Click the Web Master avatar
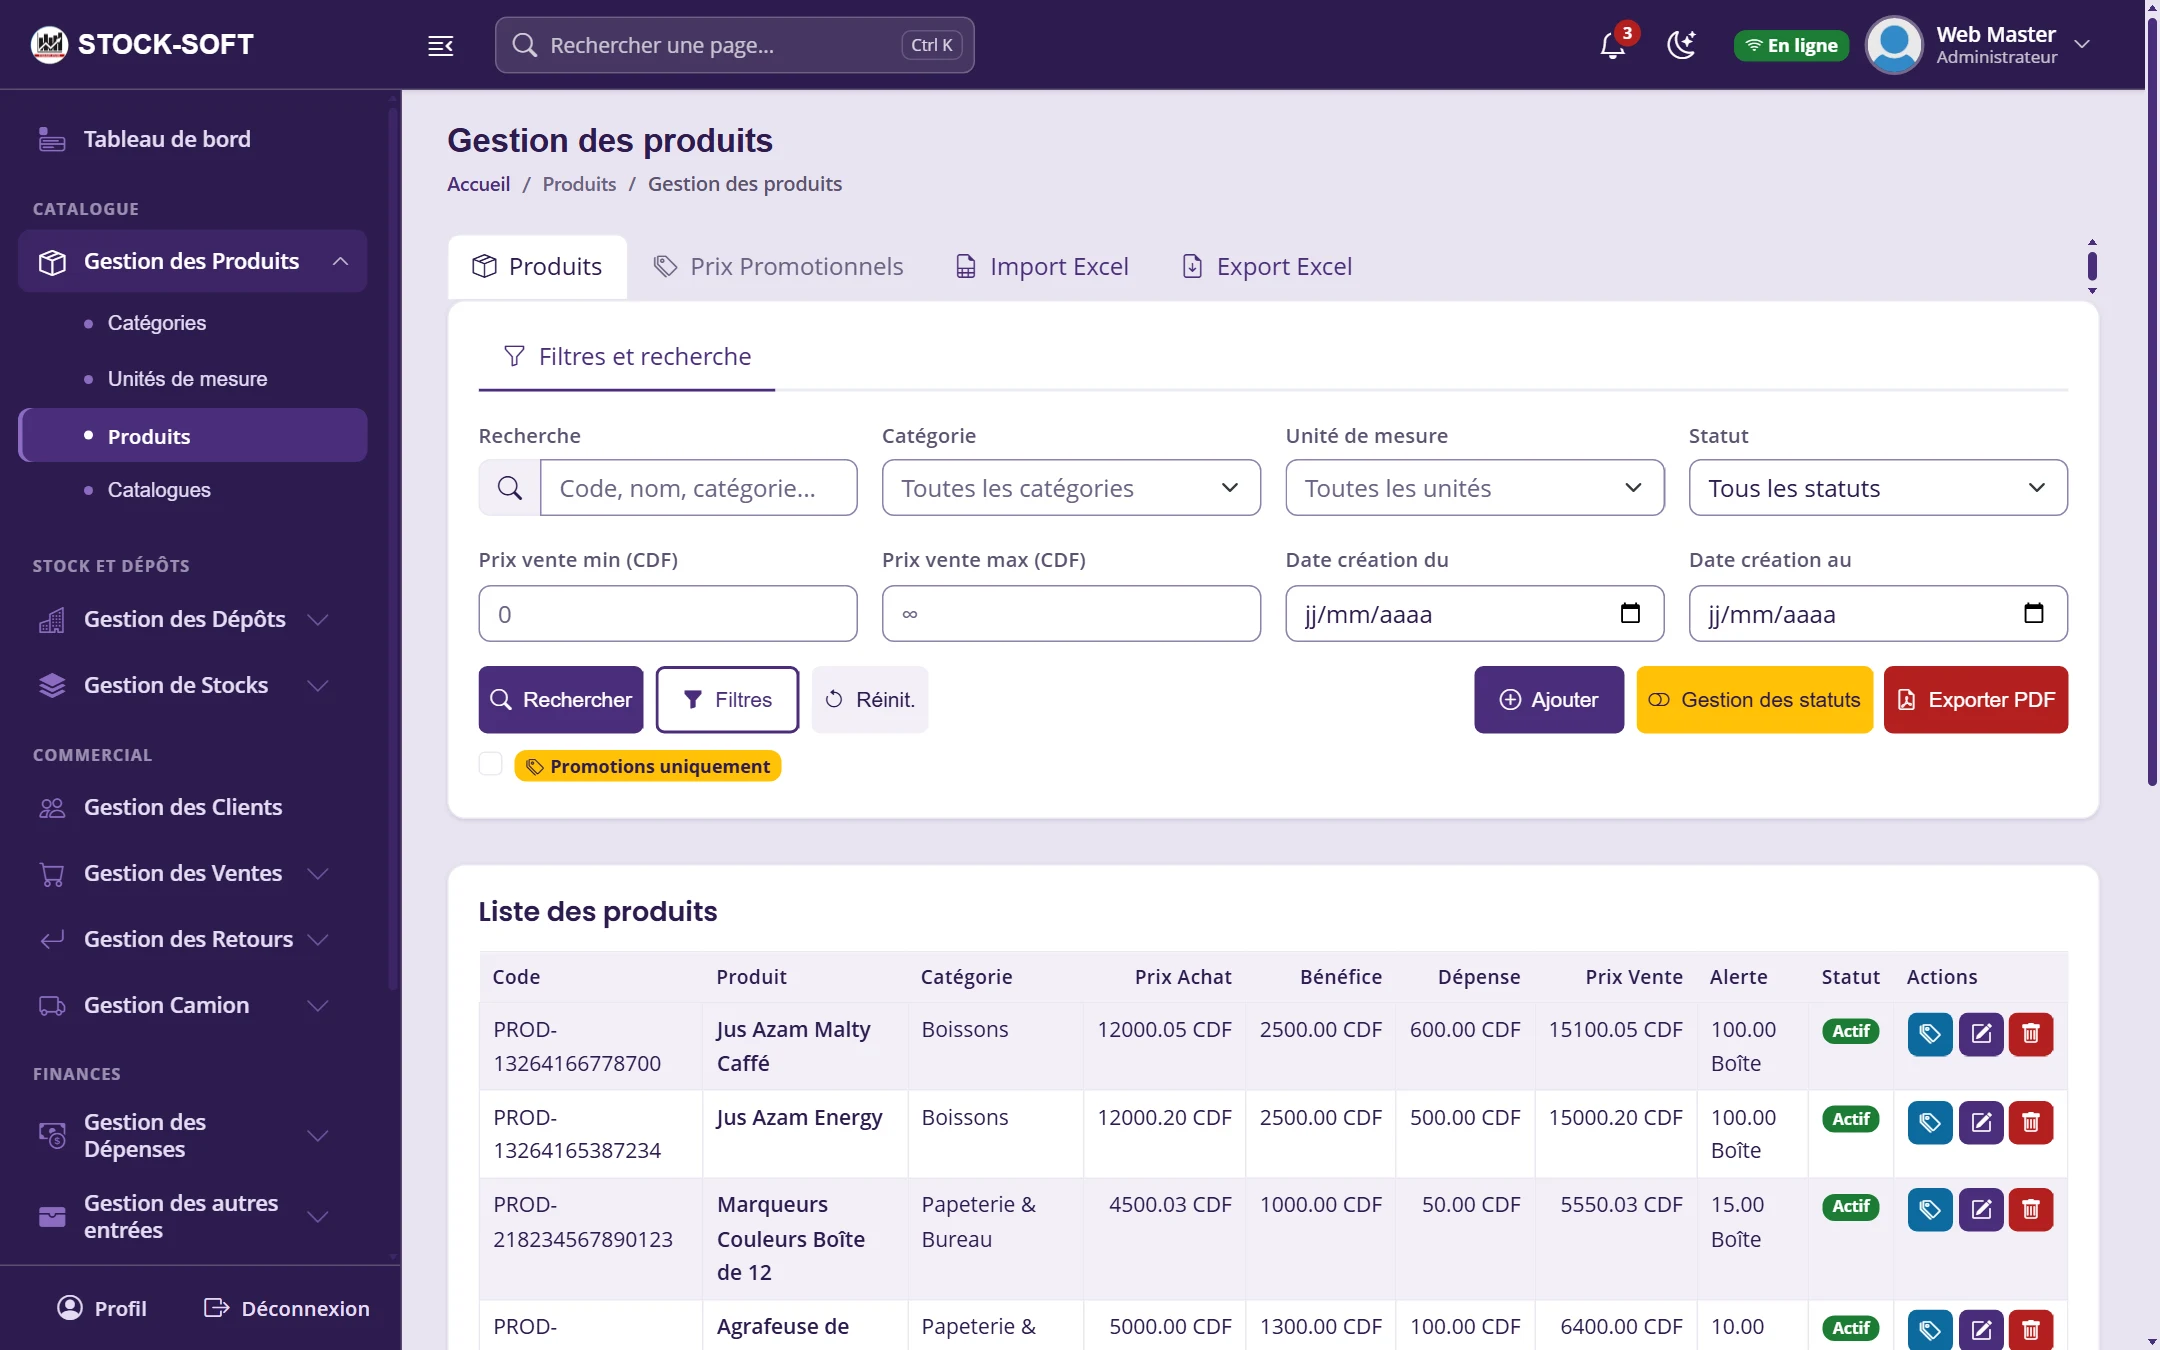This screenshot has height=1350, width=2160. (1894, 45)
